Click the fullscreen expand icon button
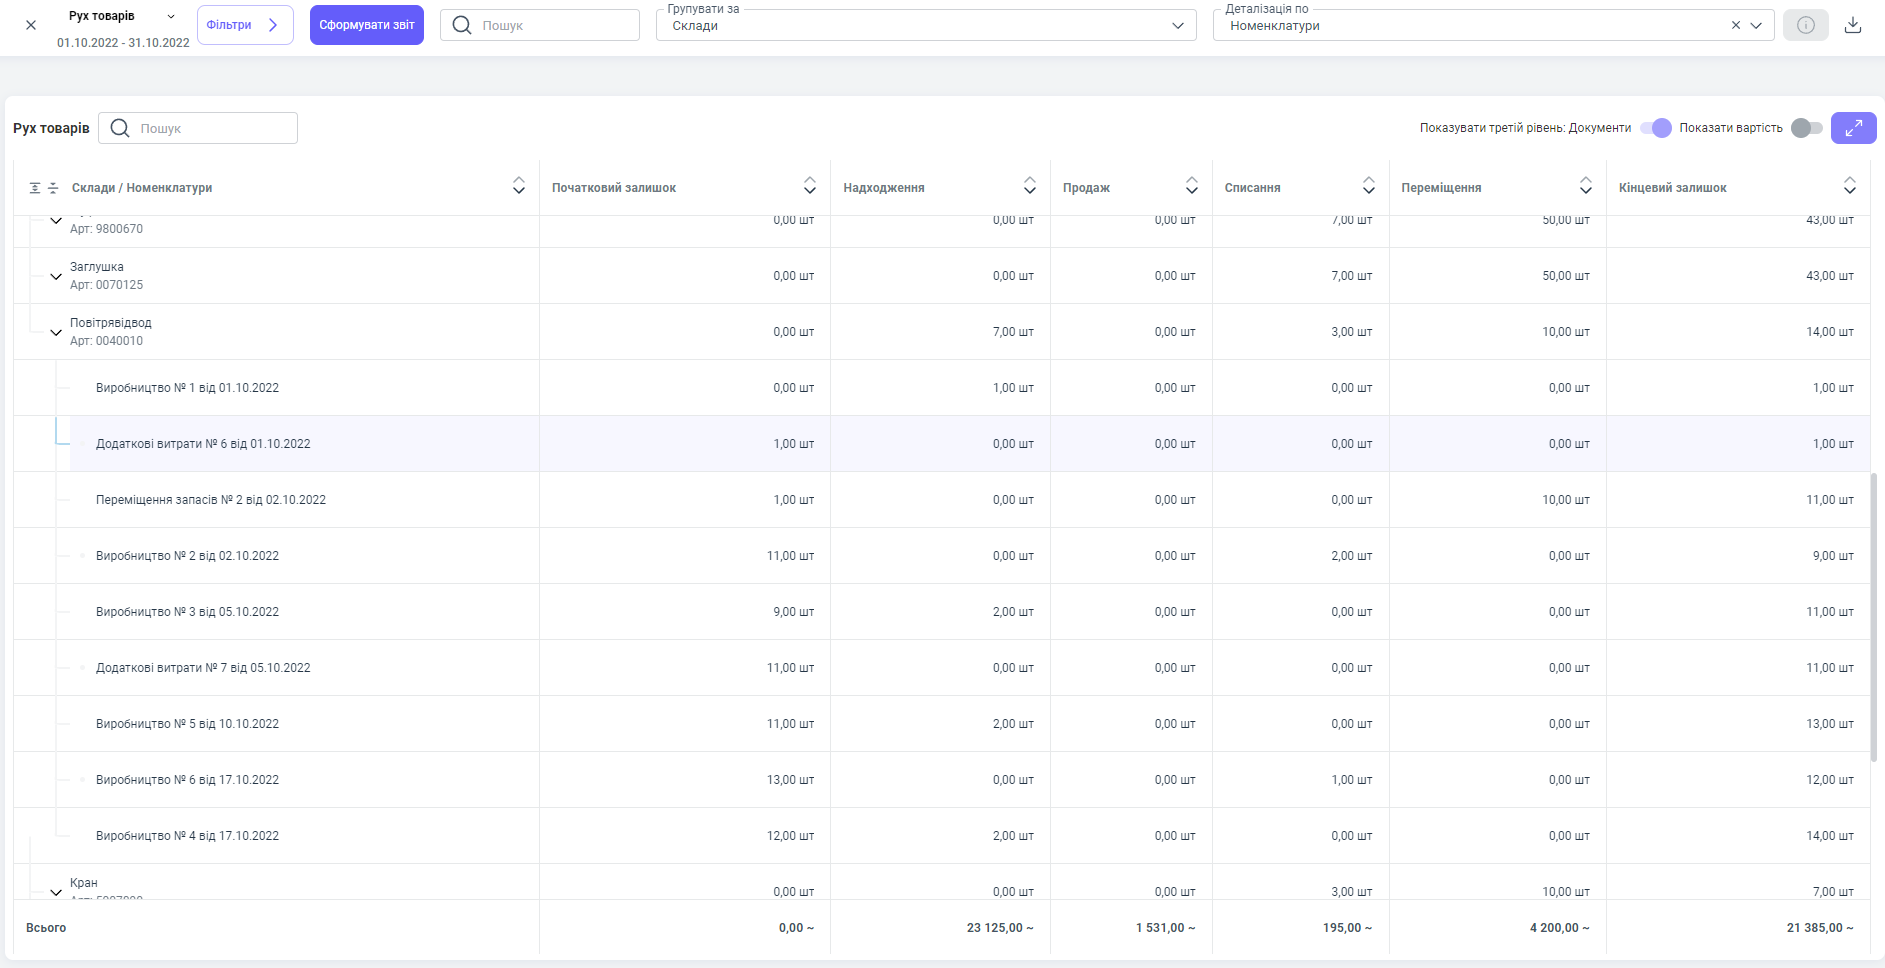This screenshot has height=968, width=1885. (1853, 128)
